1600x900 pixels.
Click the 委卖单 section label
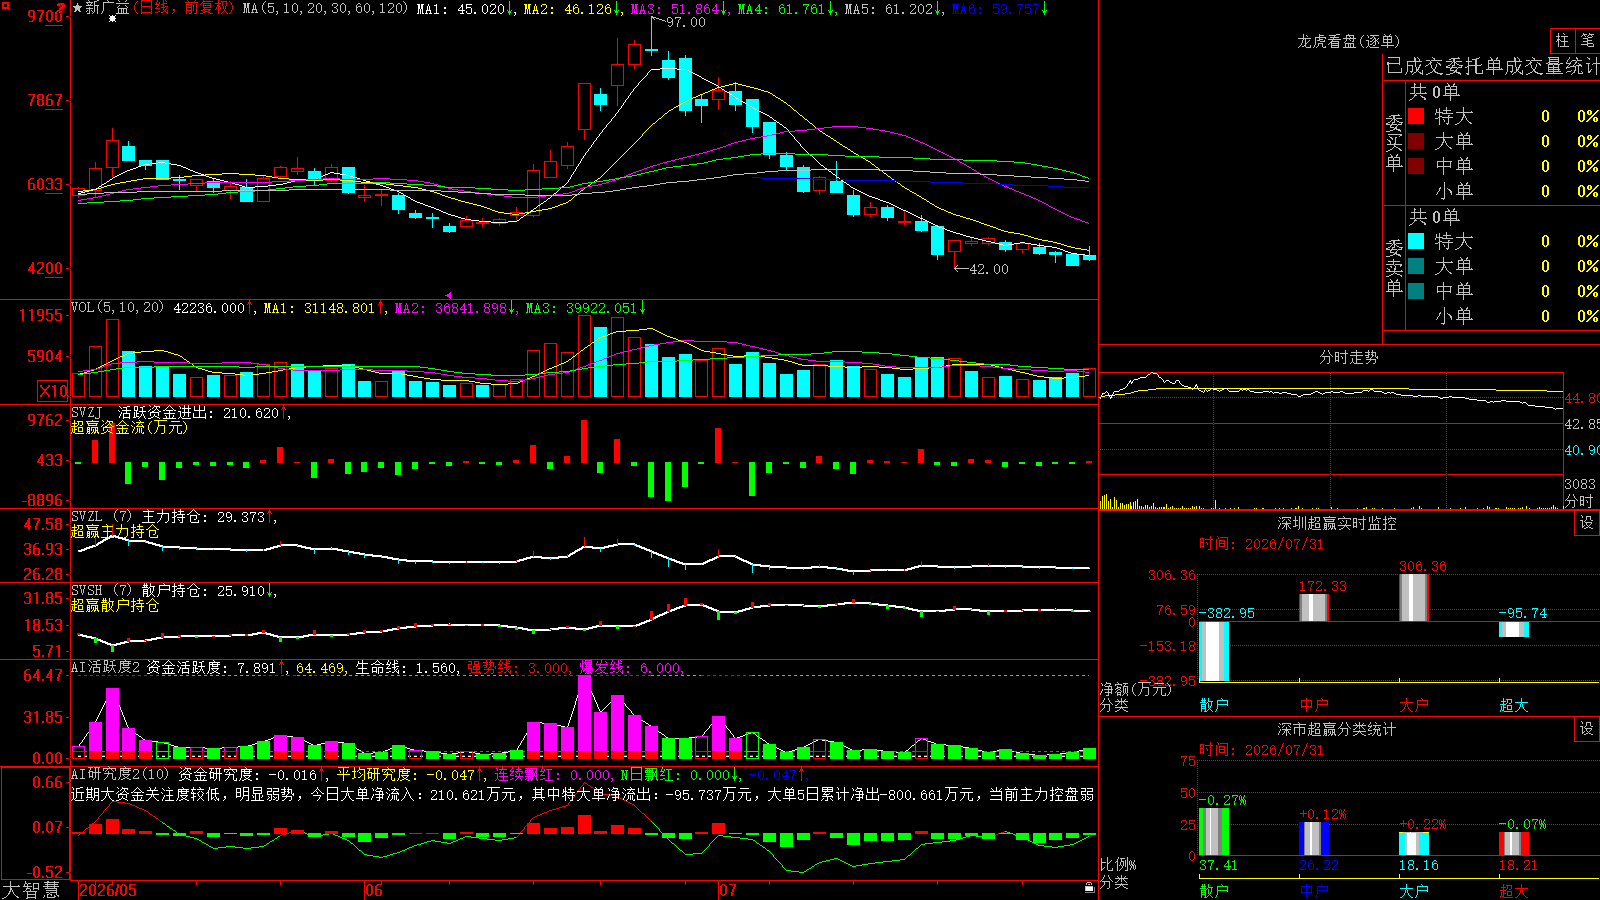[1394, 267]
